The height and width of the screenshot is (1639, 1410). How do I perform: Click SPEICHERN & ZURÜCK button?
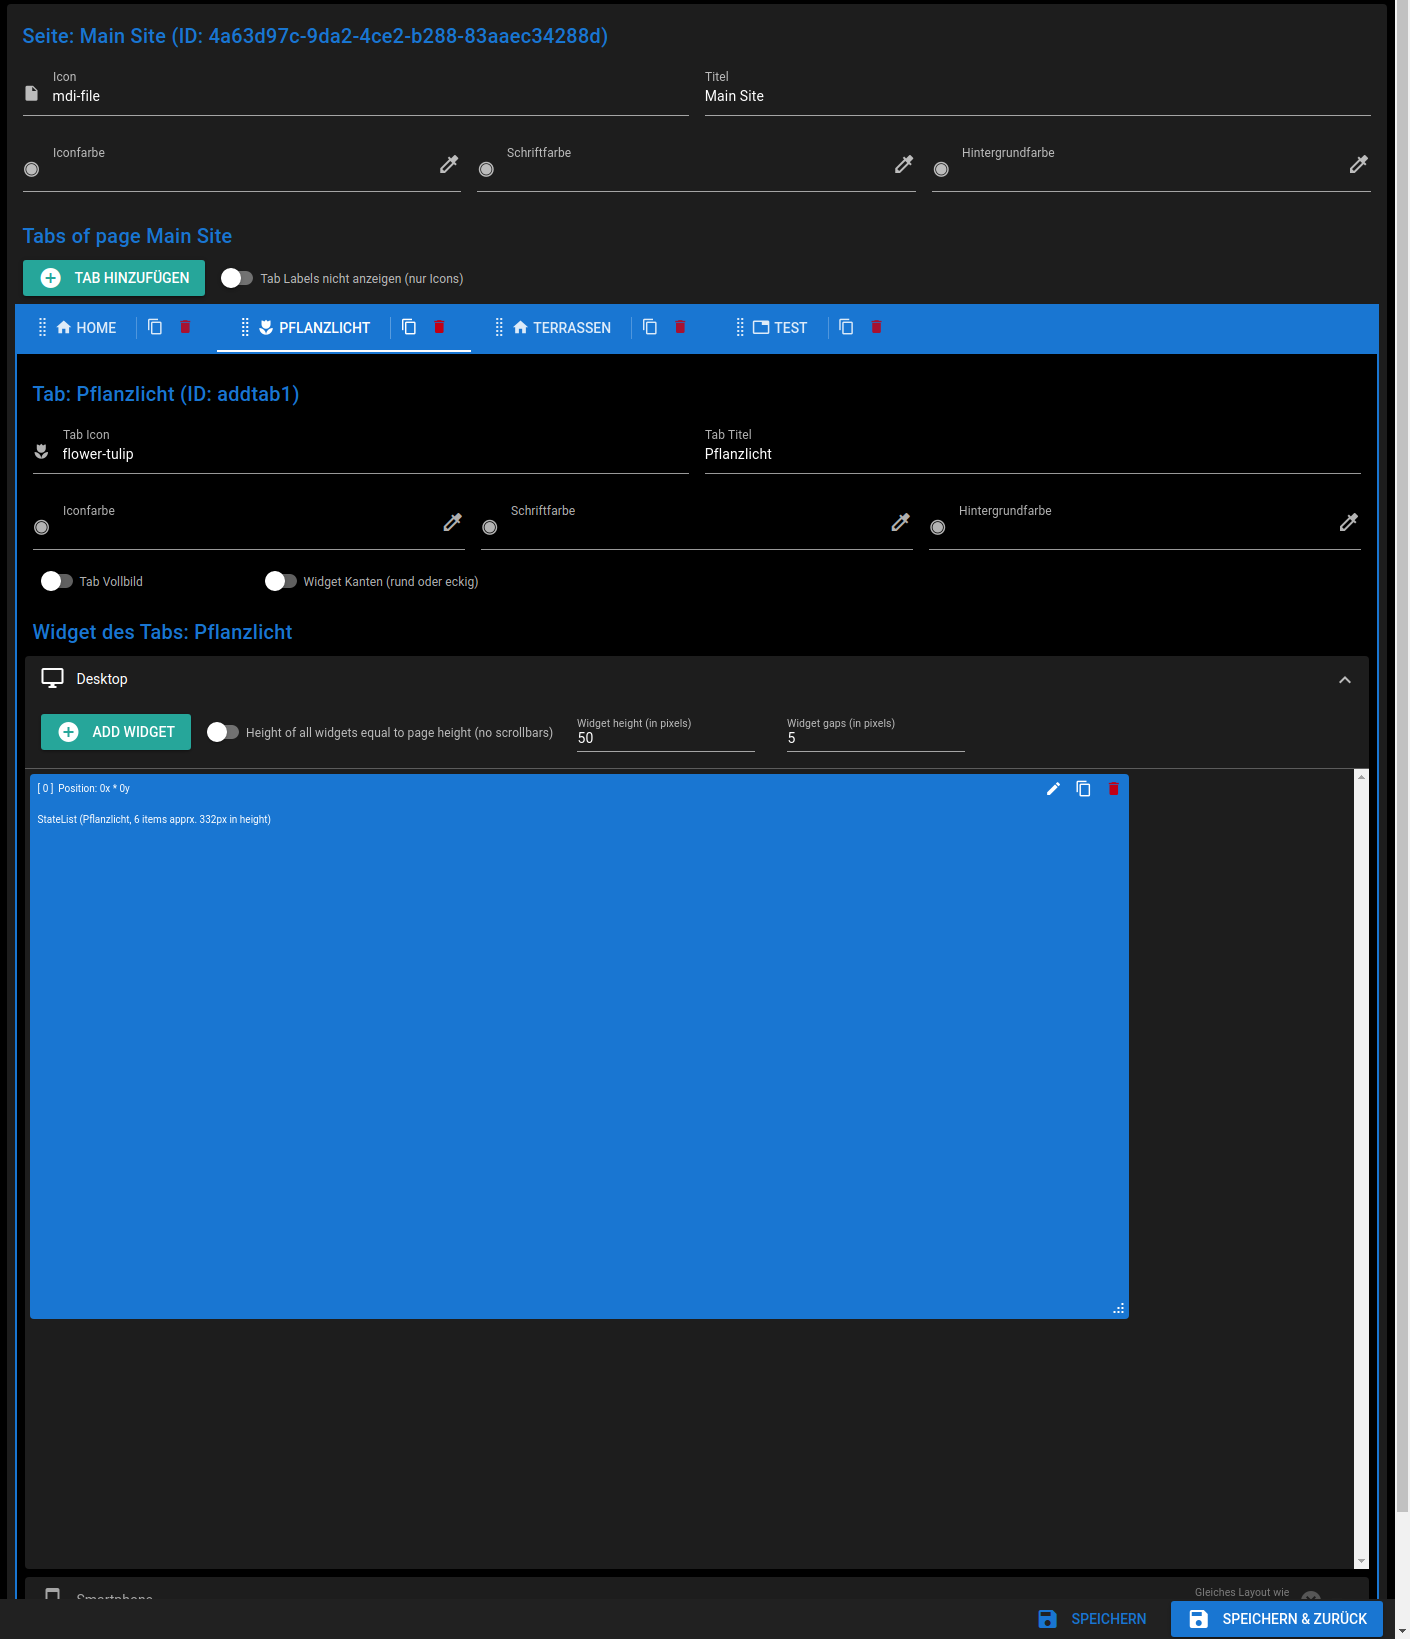pos(1277,1619)
